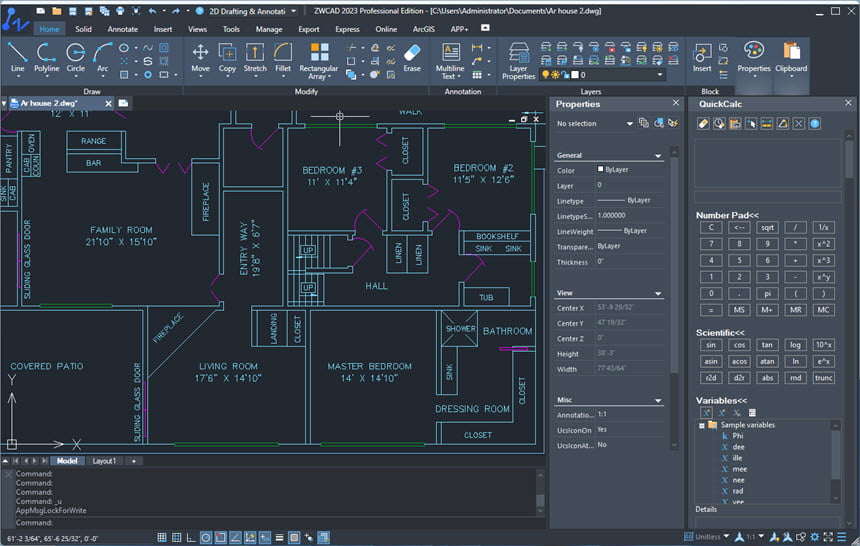This screenshot has width=860, height=546.
Task: Collapse the General section in Properties
Action: 658,156
